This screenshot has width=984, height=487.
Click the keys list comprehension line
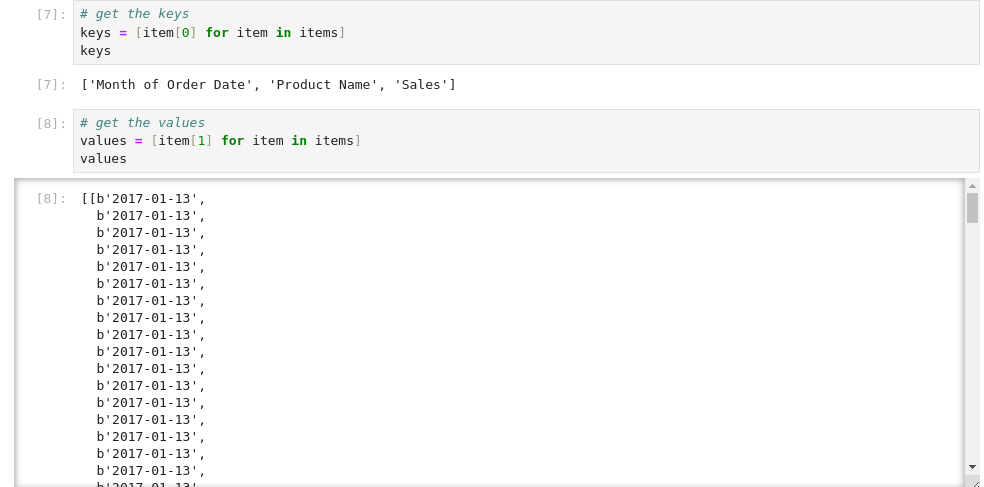pos(212,33)
